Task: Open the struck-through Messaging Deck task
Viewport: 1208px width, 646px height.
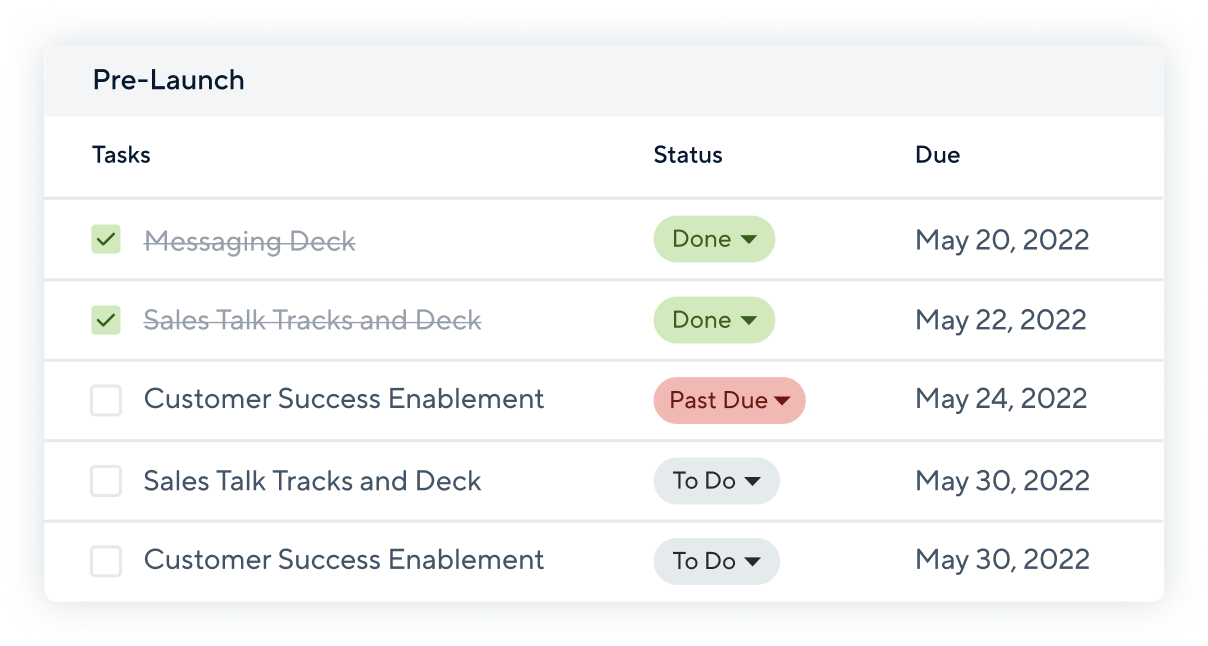Action: [x=250, y=241]
